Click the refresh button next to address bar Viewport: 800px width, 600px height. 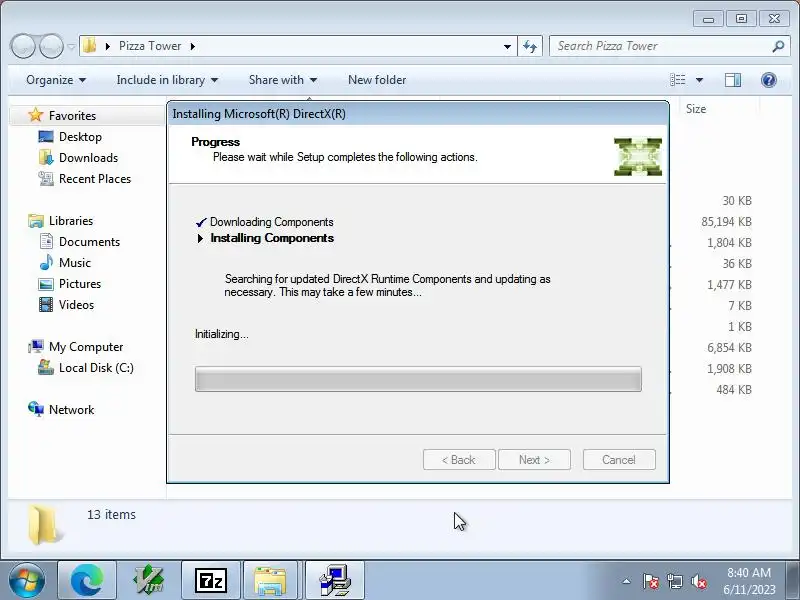pos(530,46)
